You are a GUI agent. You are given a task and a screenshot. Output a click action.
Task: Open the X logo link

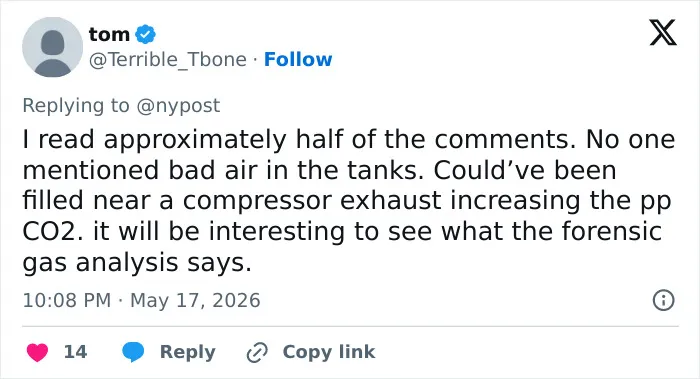[663, 33]
